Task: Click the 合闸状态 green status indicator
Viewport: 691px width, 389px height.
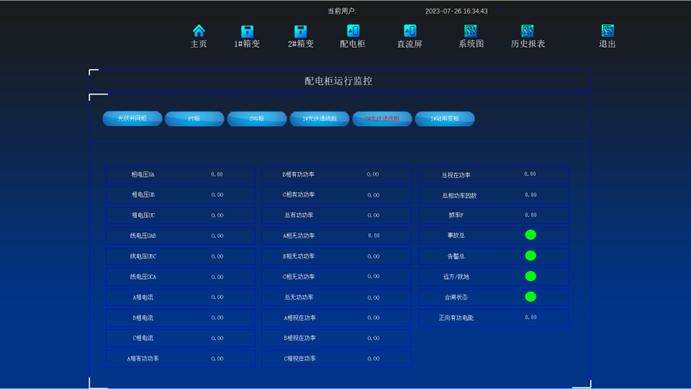Action: click(x=531, y=296)
